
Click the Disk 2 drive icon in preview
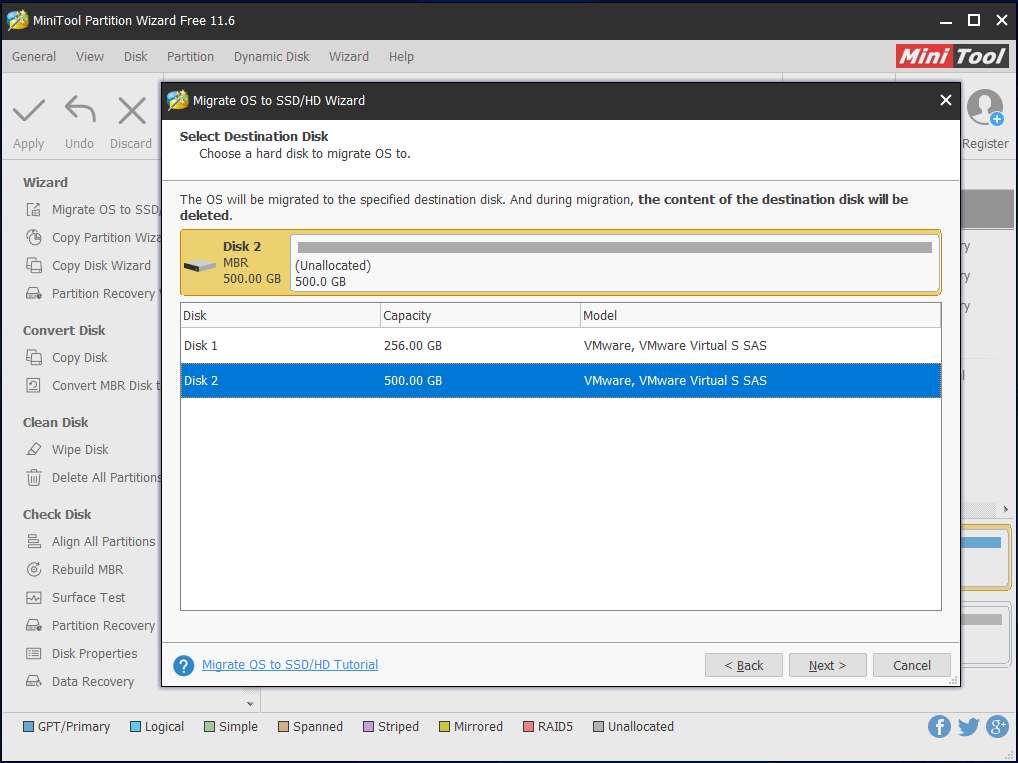click(x=199, y=266)
